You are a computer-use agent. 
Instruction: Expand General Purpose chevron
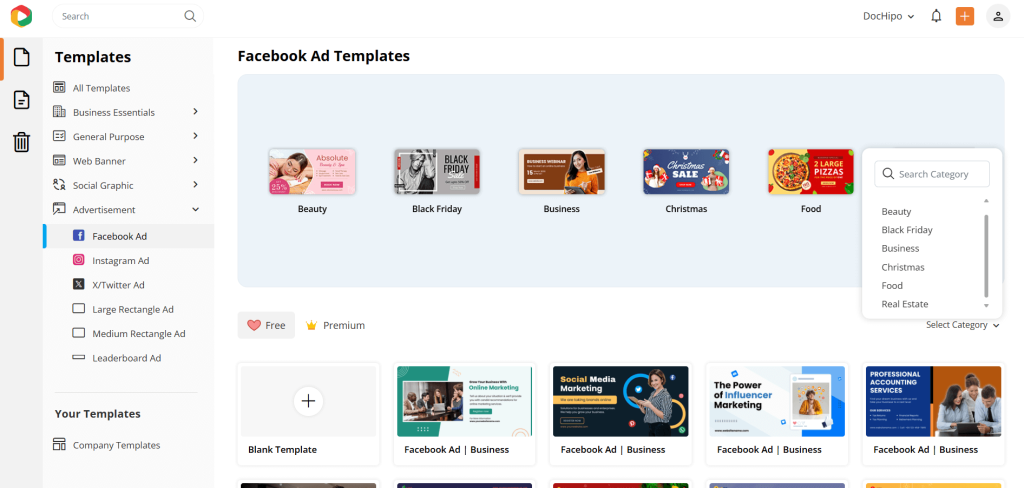click(195, 136)
